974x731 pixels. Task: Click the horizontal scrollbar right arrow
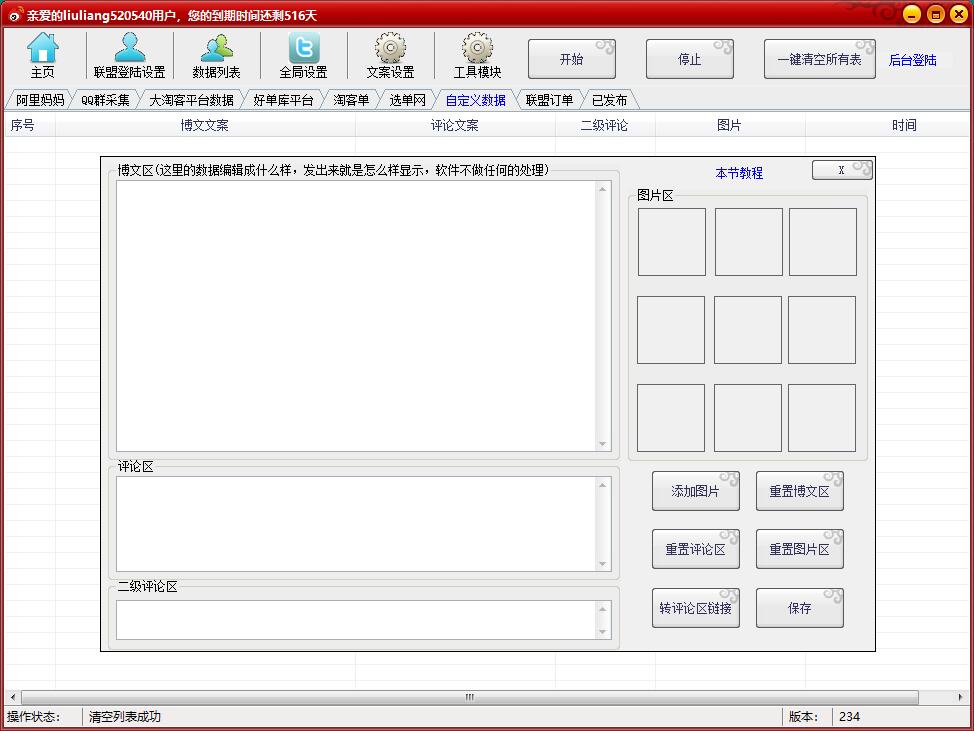(x=960, y=697)
